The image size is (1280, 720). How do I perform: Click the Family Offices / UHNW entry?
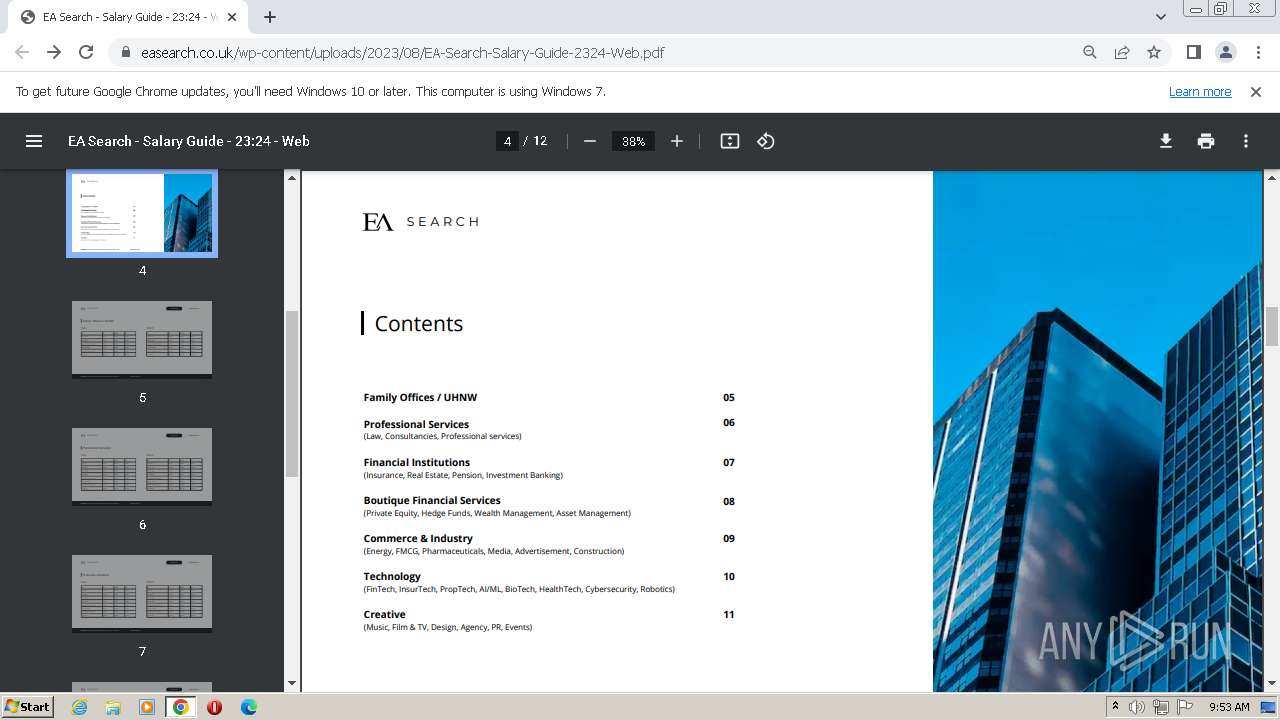point(420,397)
